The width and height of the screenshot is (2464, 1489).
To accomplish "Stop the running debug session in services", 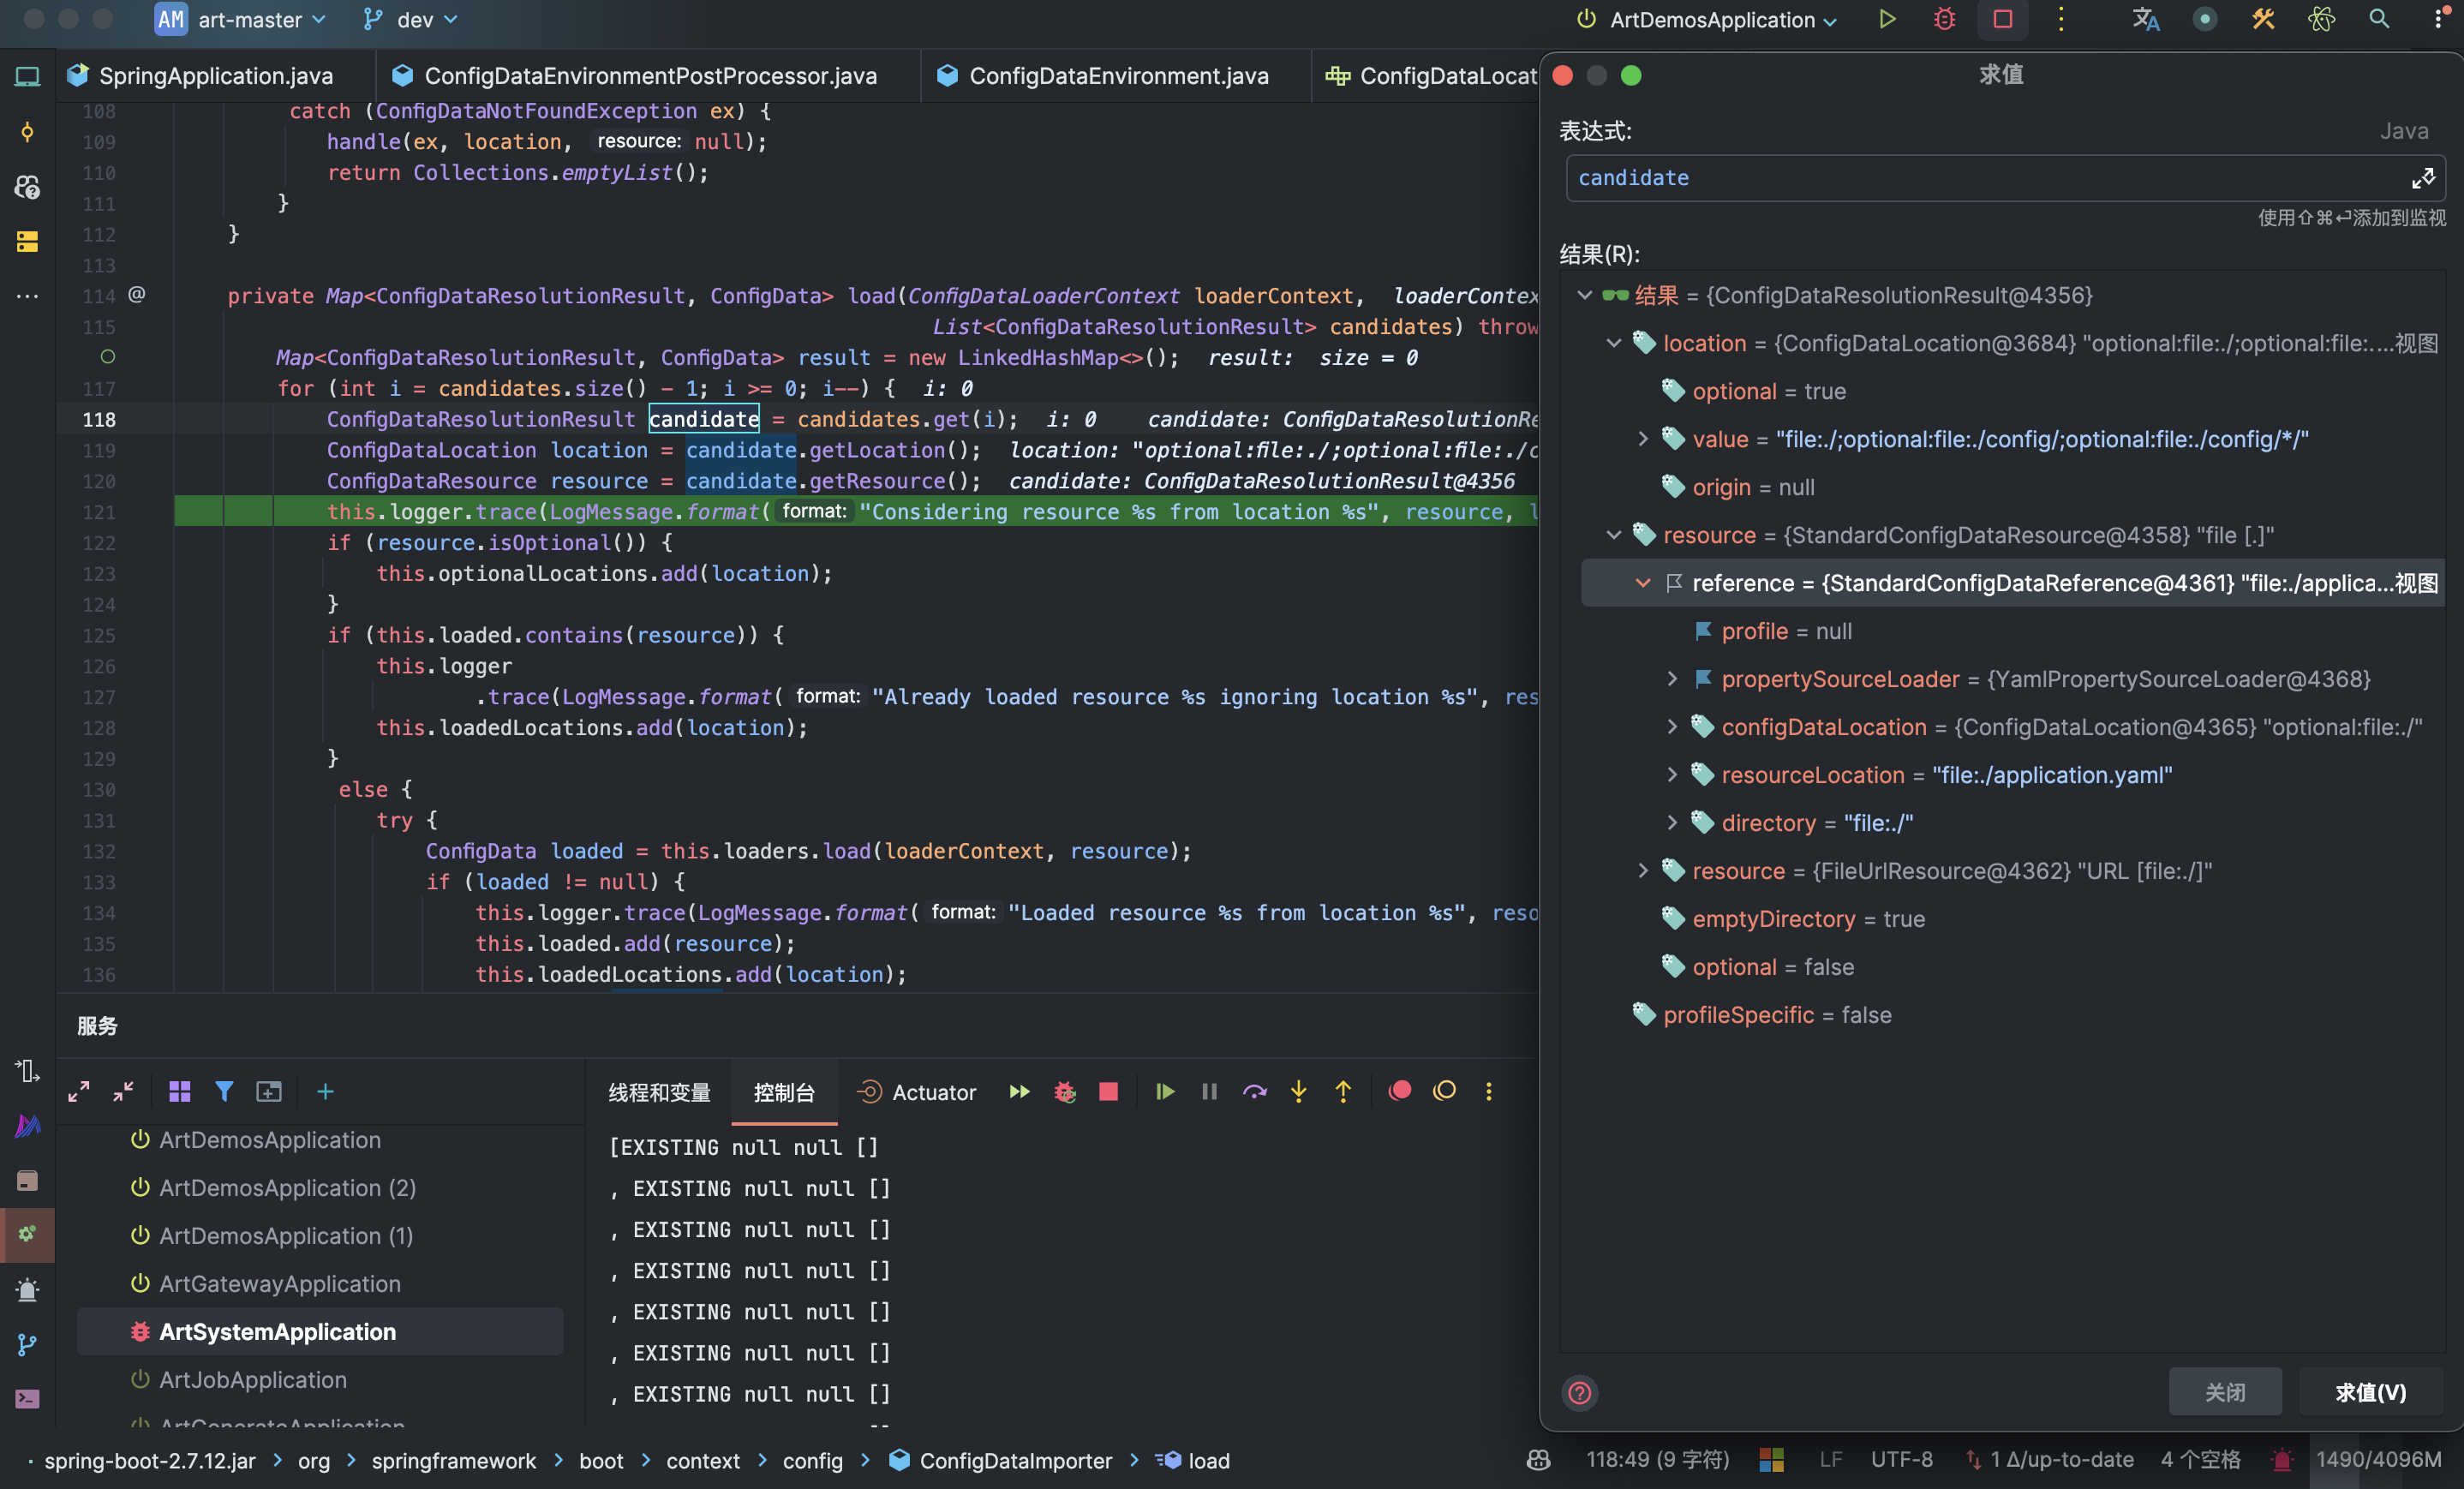I will point(1108,1091).
